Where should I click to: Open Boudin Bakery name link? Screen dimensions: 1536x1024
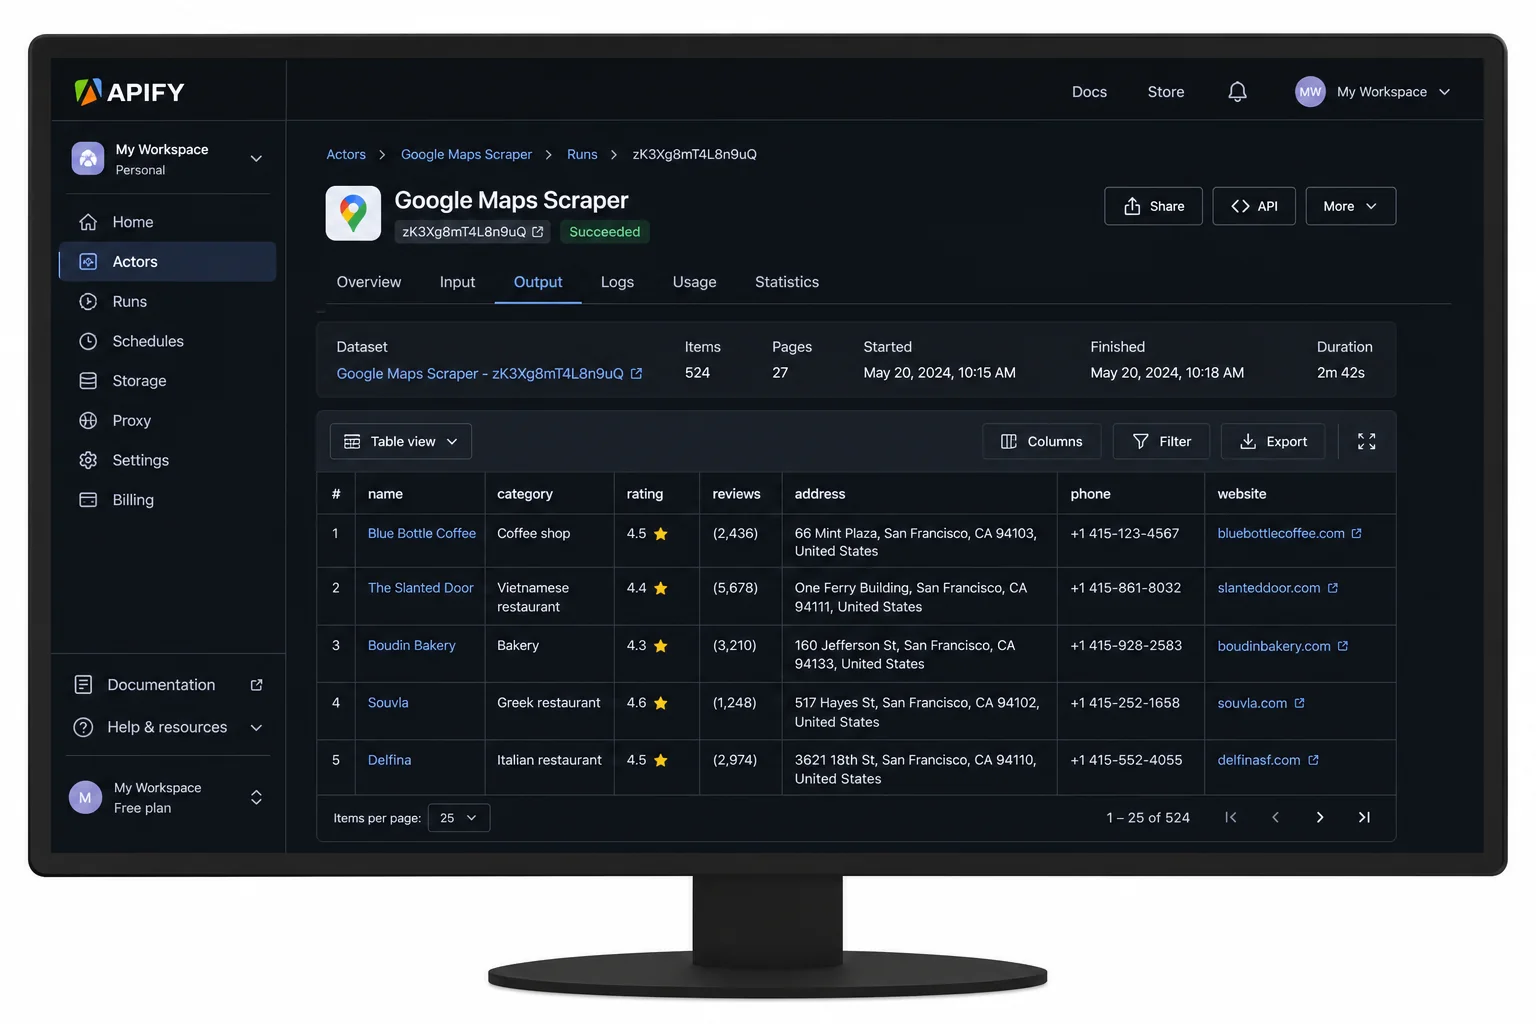(x=412, y=646)
